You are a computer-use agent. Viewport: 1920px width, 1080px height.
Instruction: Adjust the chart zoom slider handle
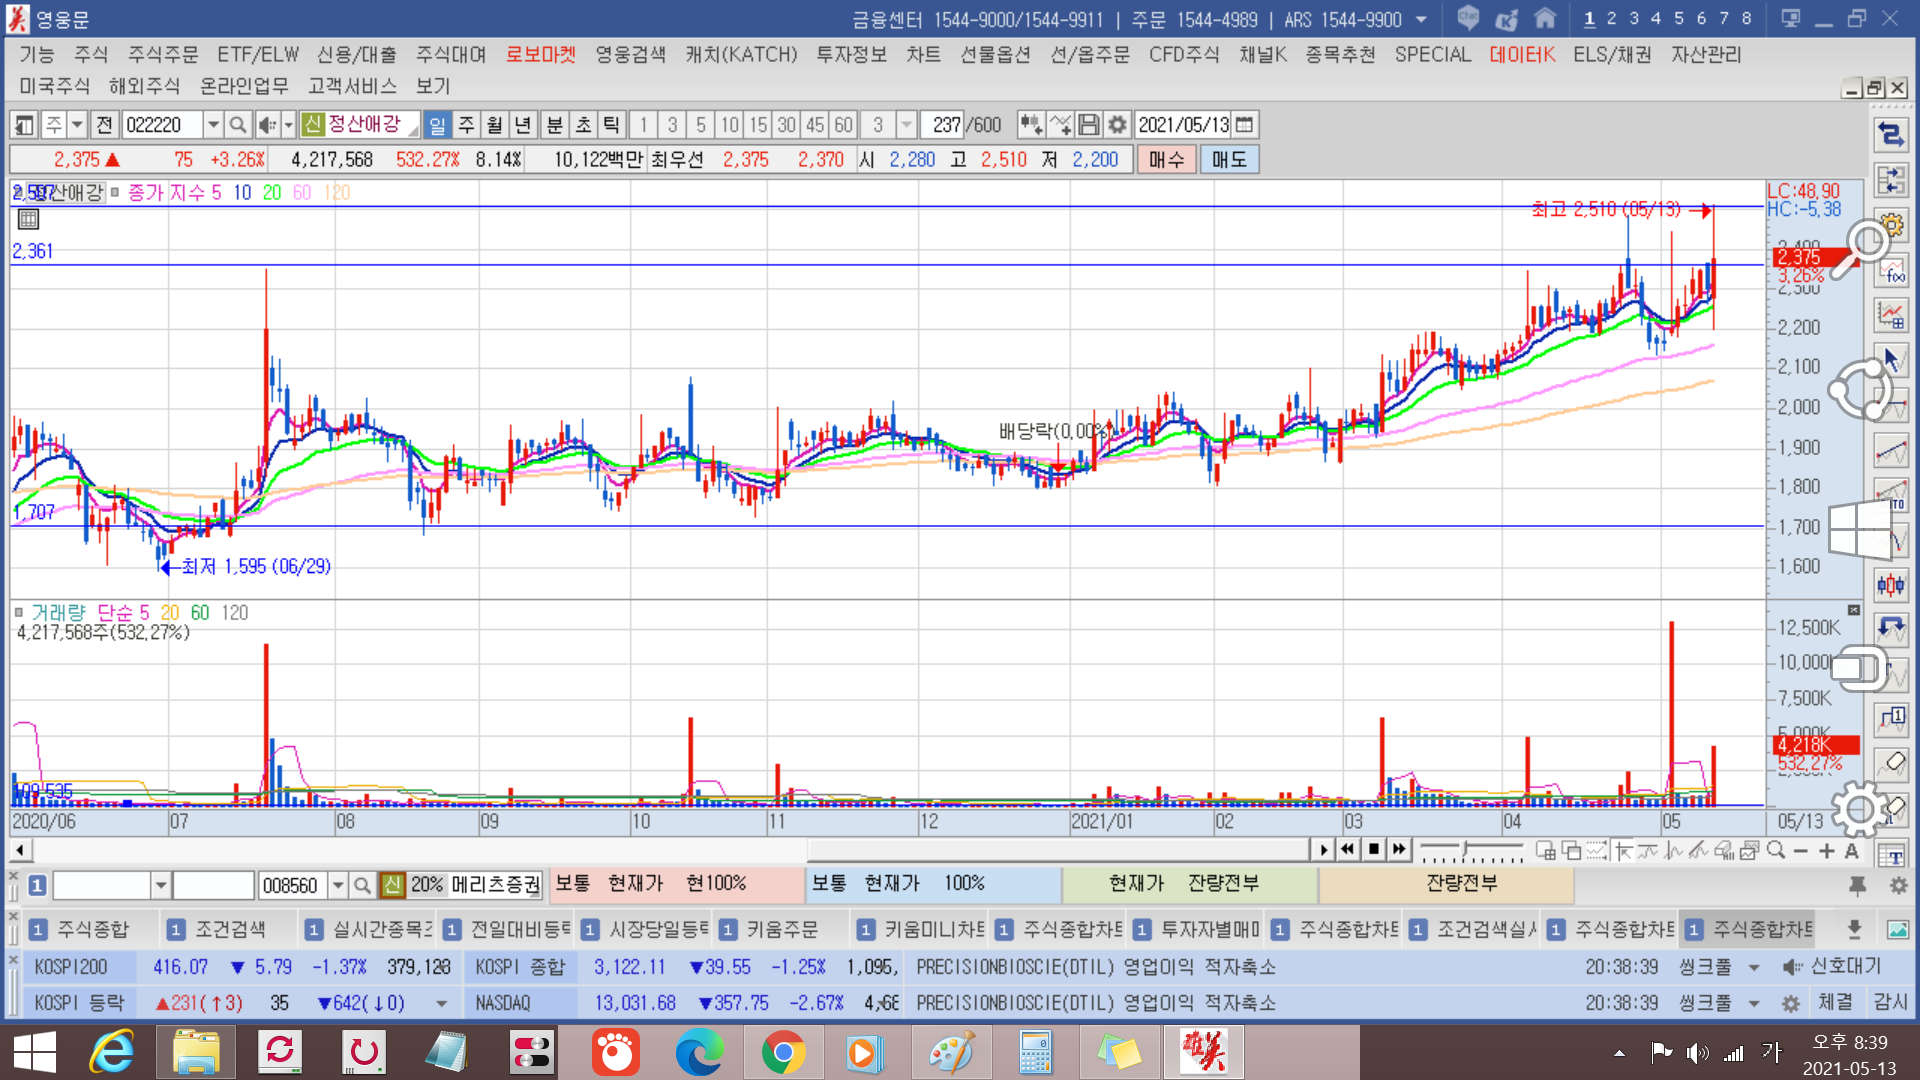[1465, 851]
